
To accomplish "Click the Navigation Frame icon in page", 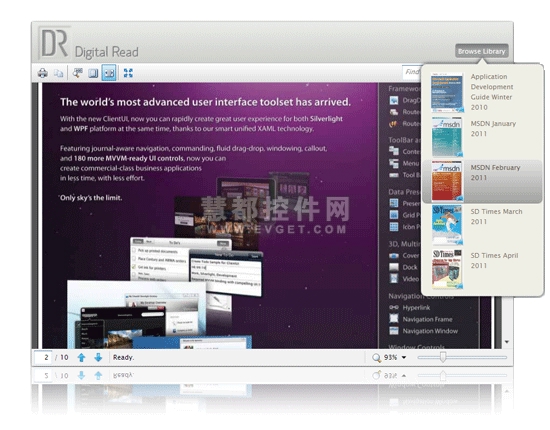I will click(x=394, y=318).
